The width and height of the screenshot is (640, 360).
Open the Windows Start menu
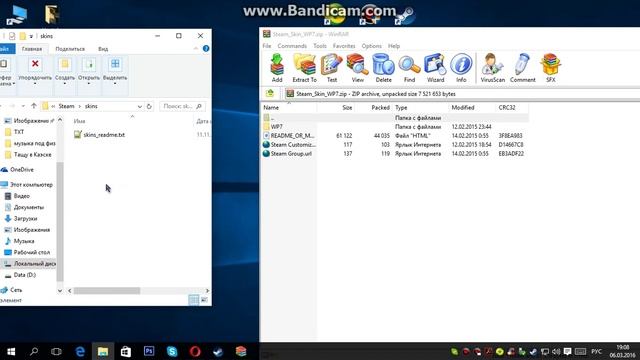[x=11, y=351]
